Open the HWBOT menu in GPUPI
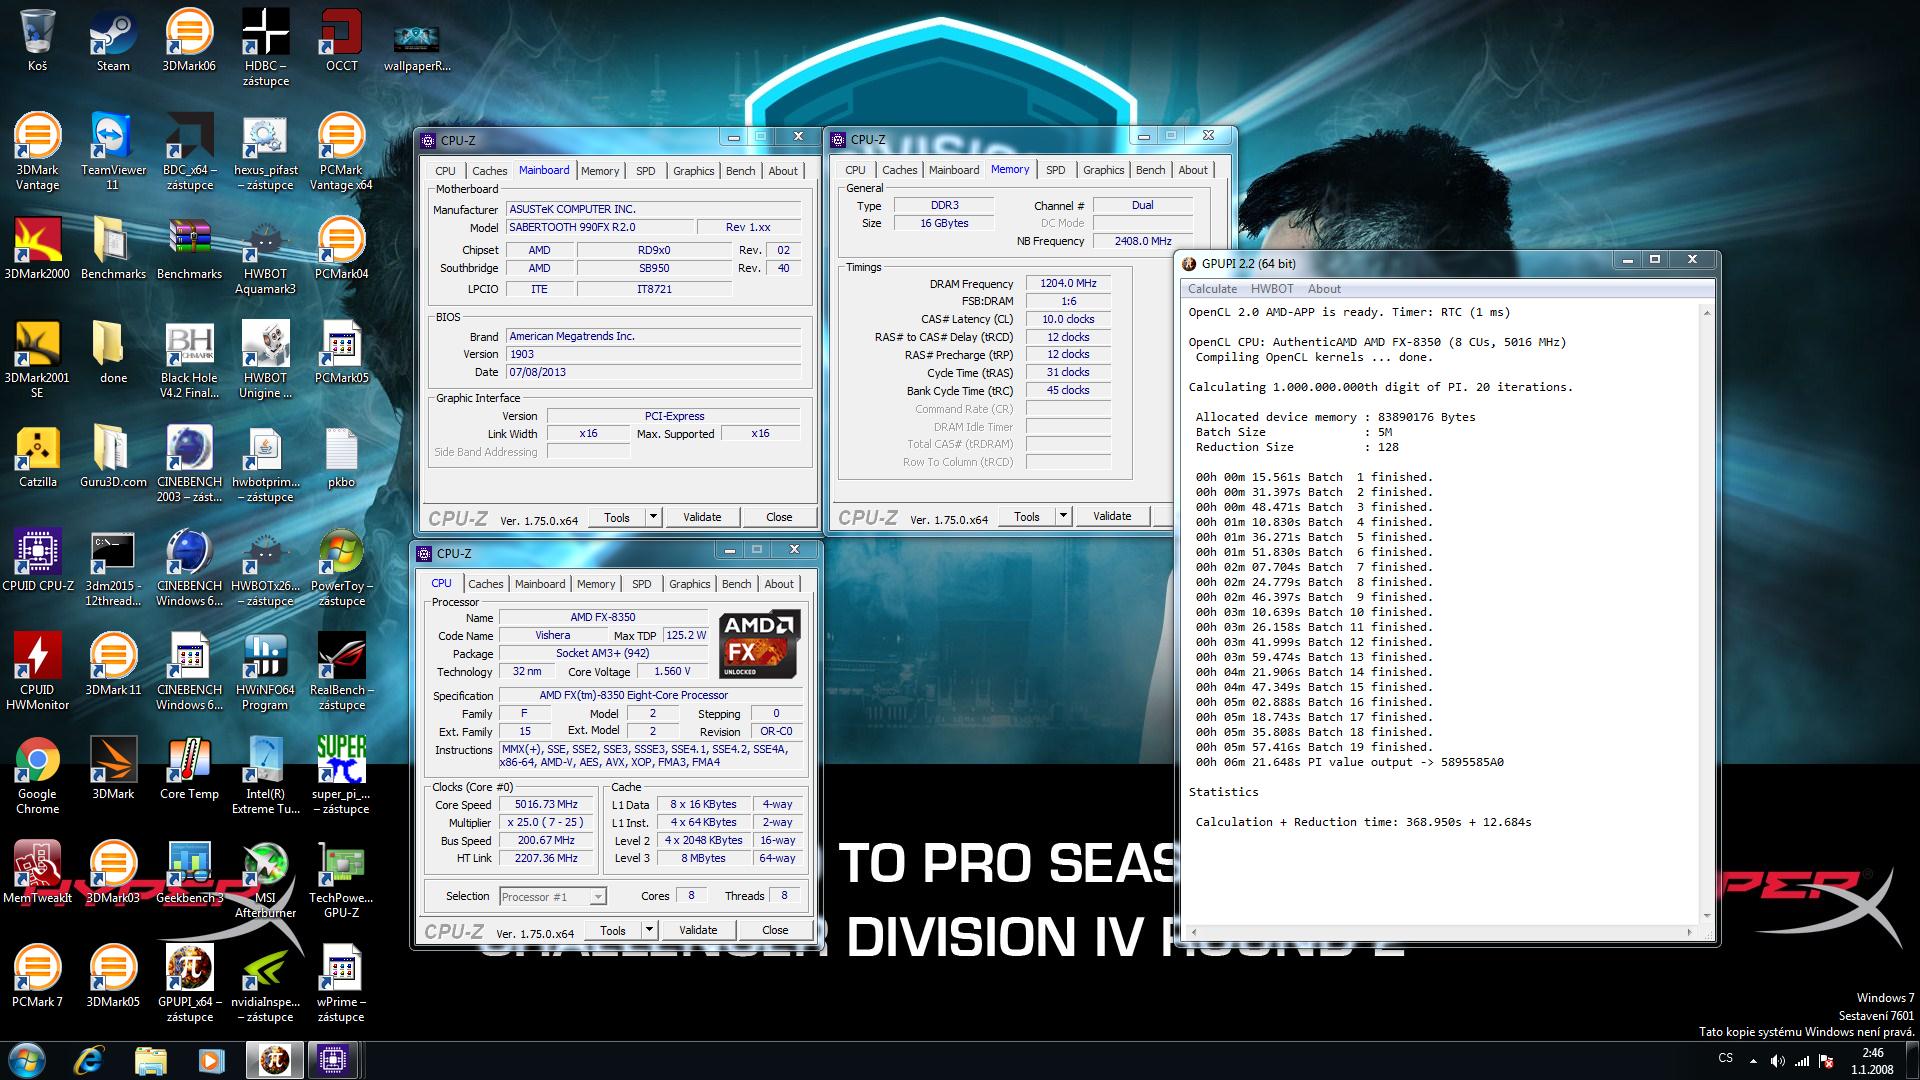1920x1080 pixels. (x=1272, y=289)
